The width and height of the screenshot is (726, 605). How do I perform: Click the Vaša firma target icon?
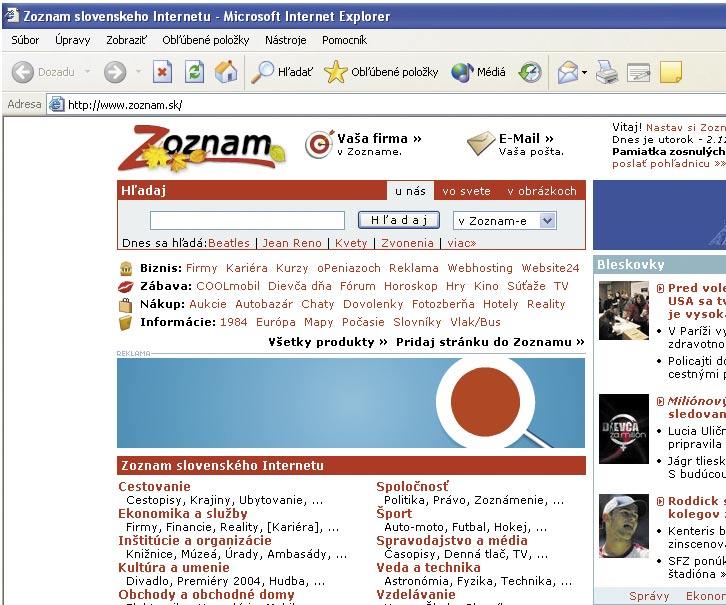[x=319, y=144]
